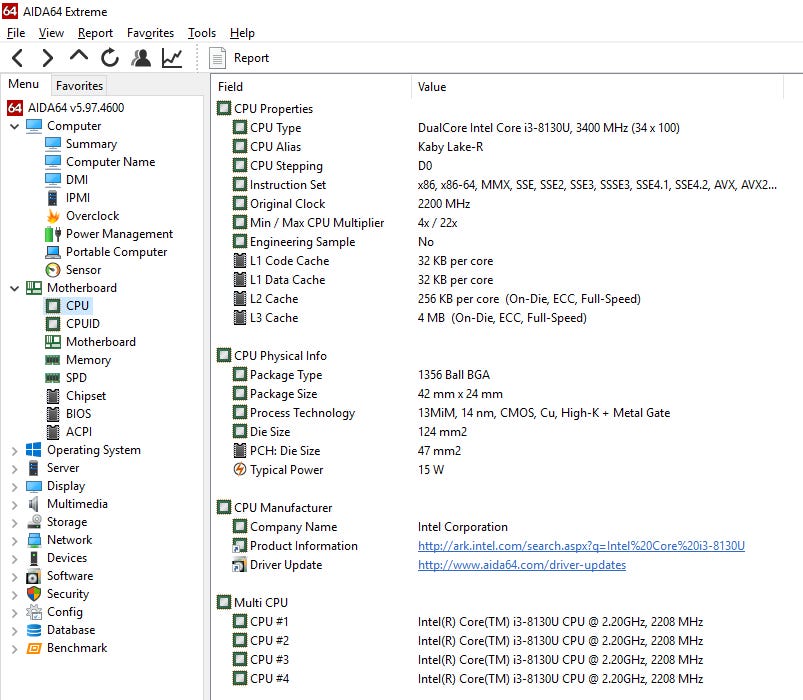Open the graph chart toolbar icon
803x700 pixels.
[172, 58]
